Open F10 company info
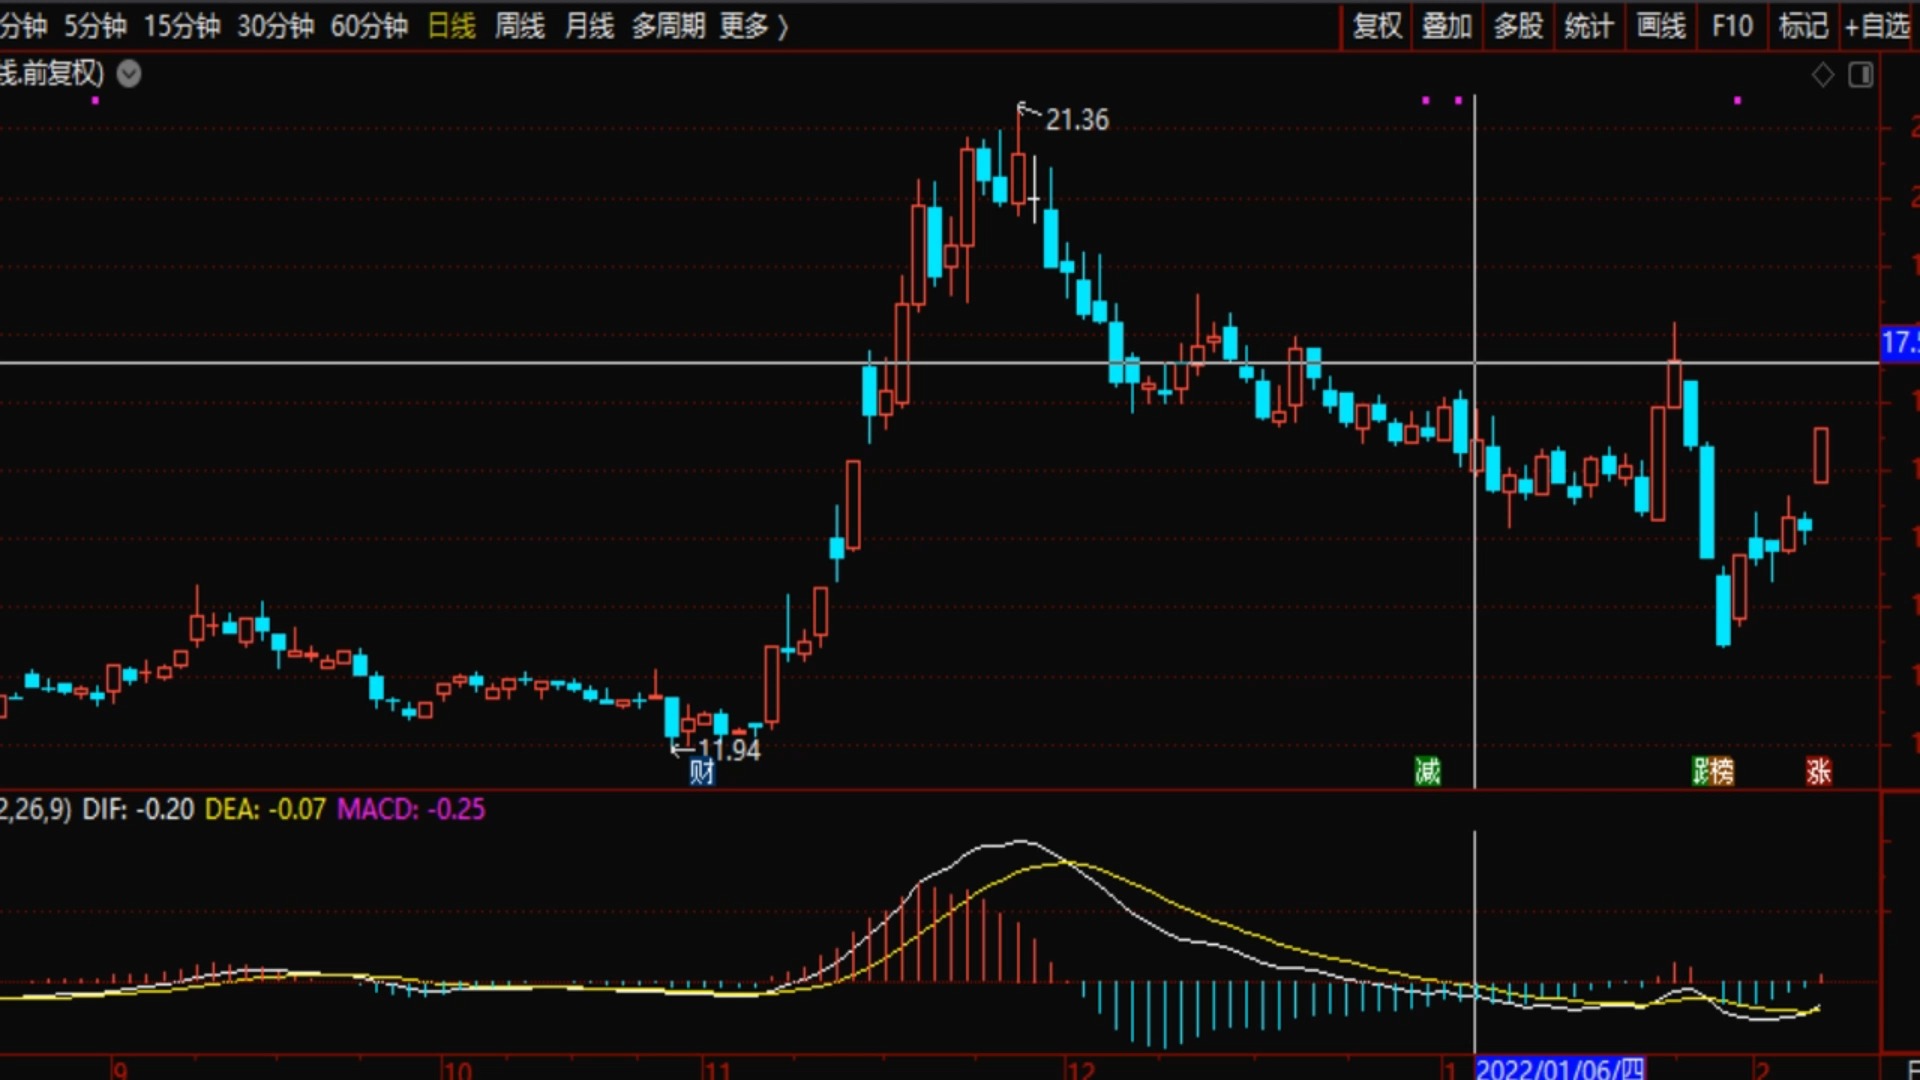Image resolution: width=1920 pixels, height=1080 pixels. [x=1732, y=26]
